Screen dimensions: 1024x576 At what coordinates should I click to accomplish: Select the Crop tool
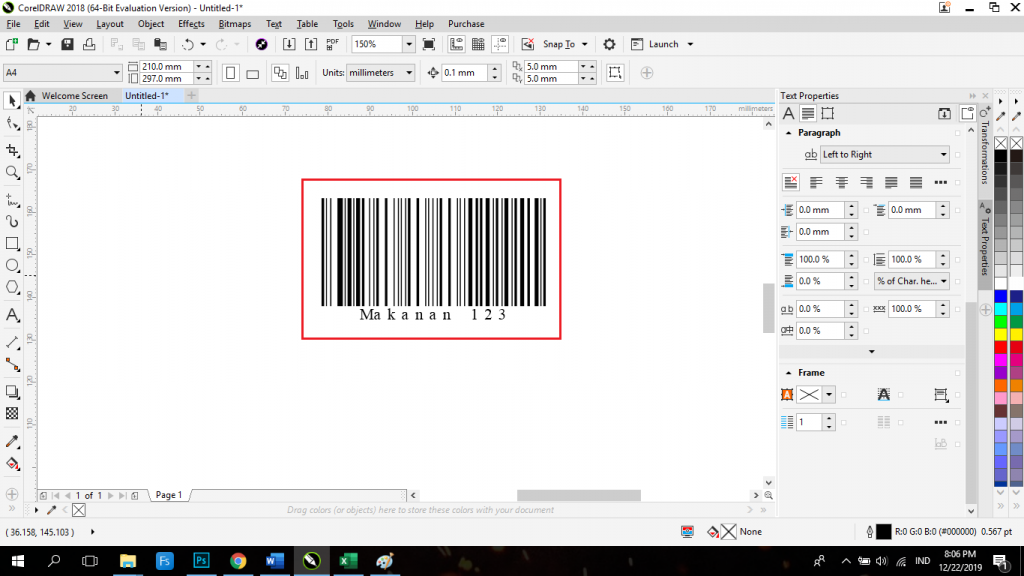(x=12, y=151)
